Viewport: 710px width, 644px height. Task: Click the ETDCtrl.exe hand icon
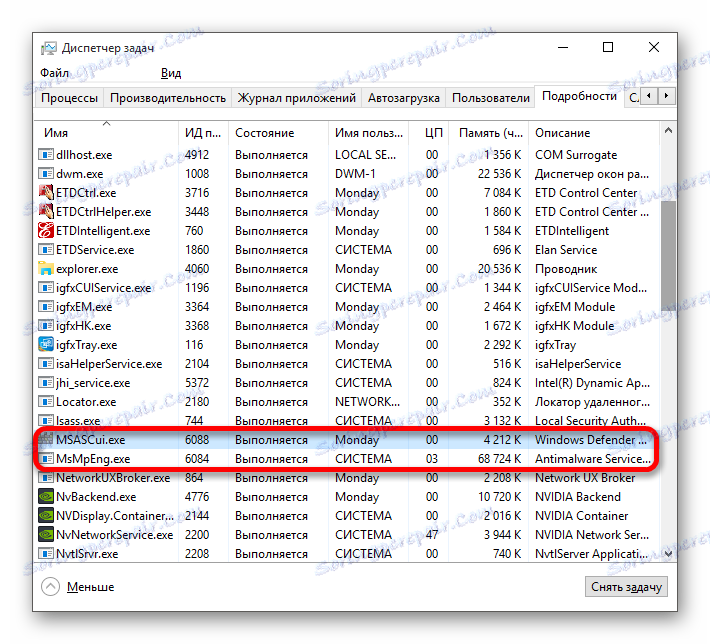pyautogui.click(x=46, y=192)
